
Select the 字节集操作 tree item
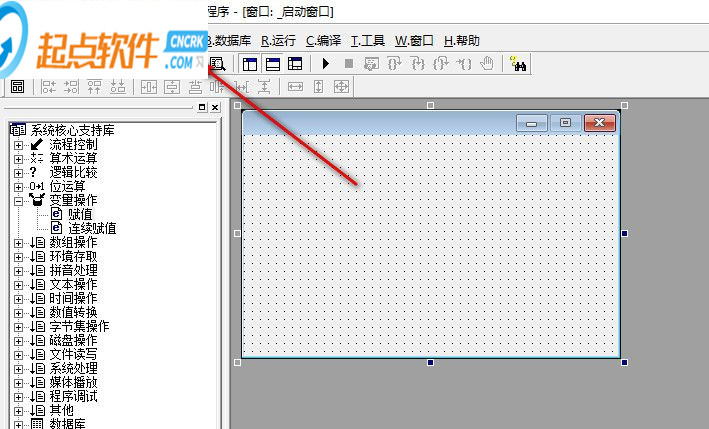(79, 326)
